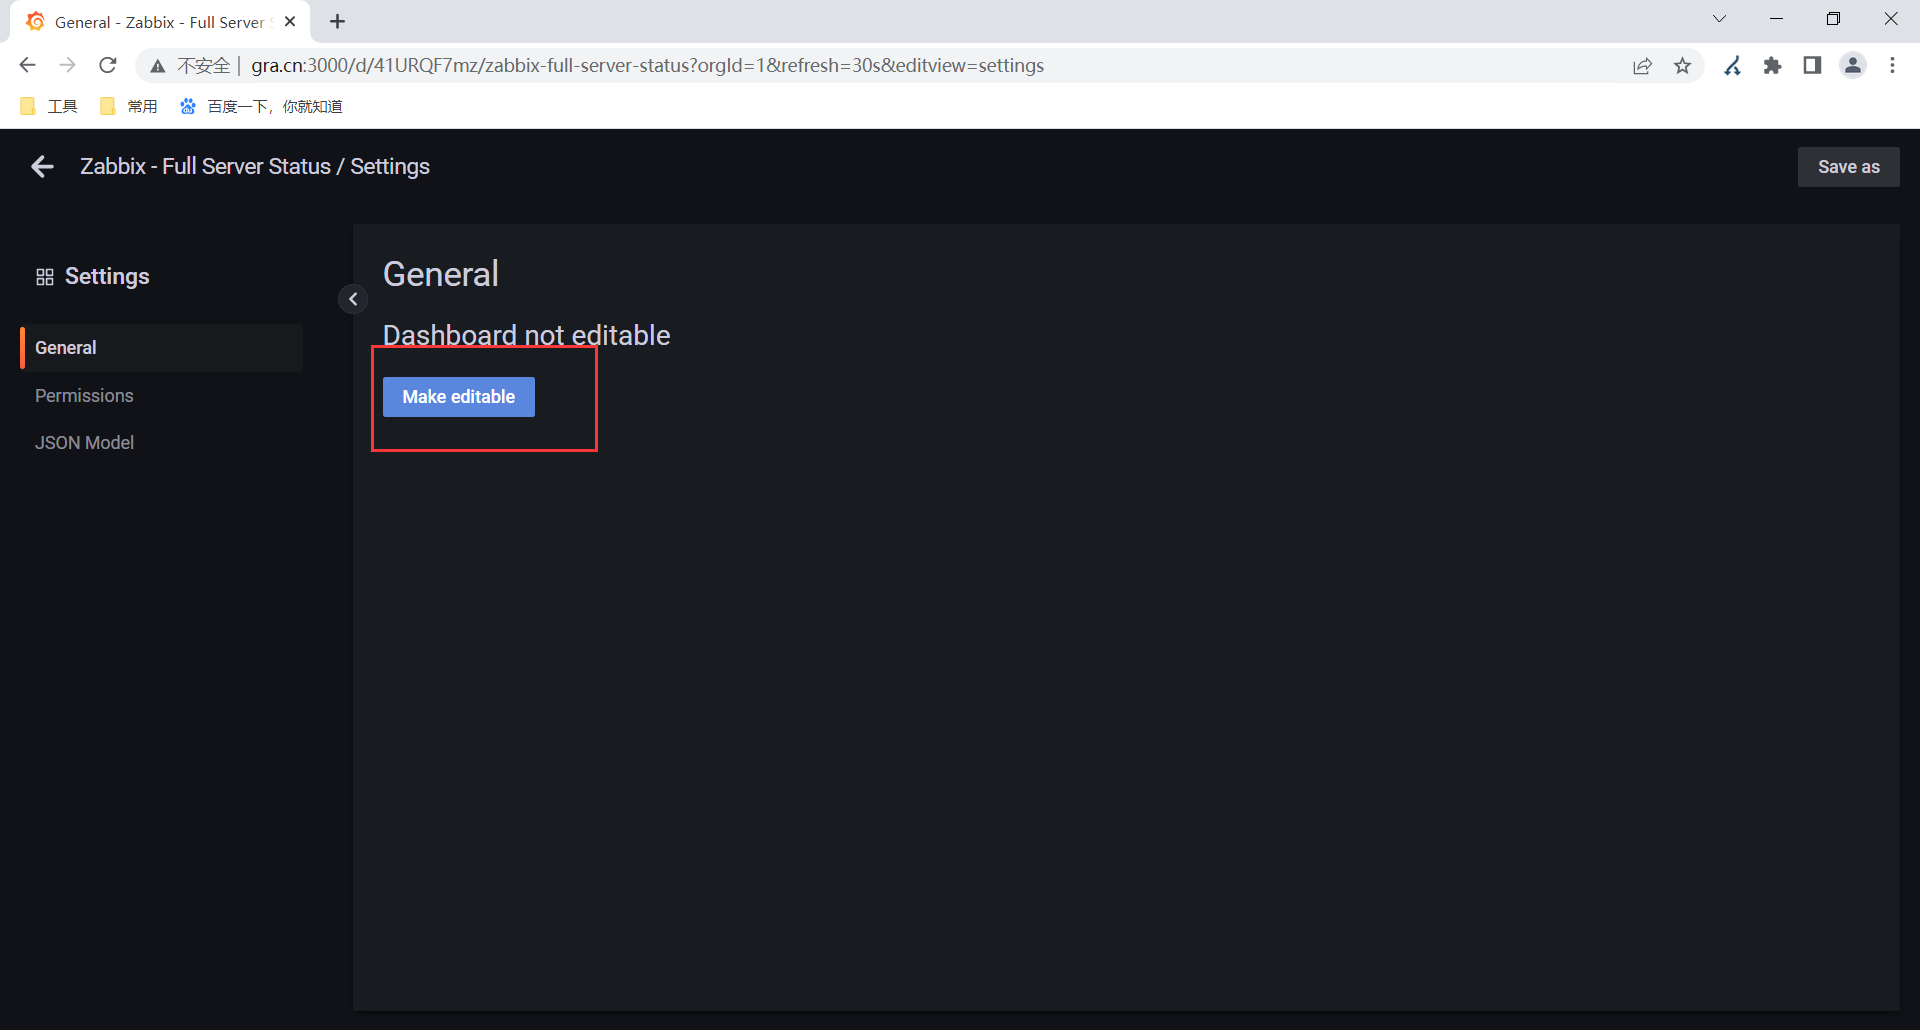1920x1030 pixels.
Task: Collapse the settings sidebar with chevron
Action: [353, 299]
